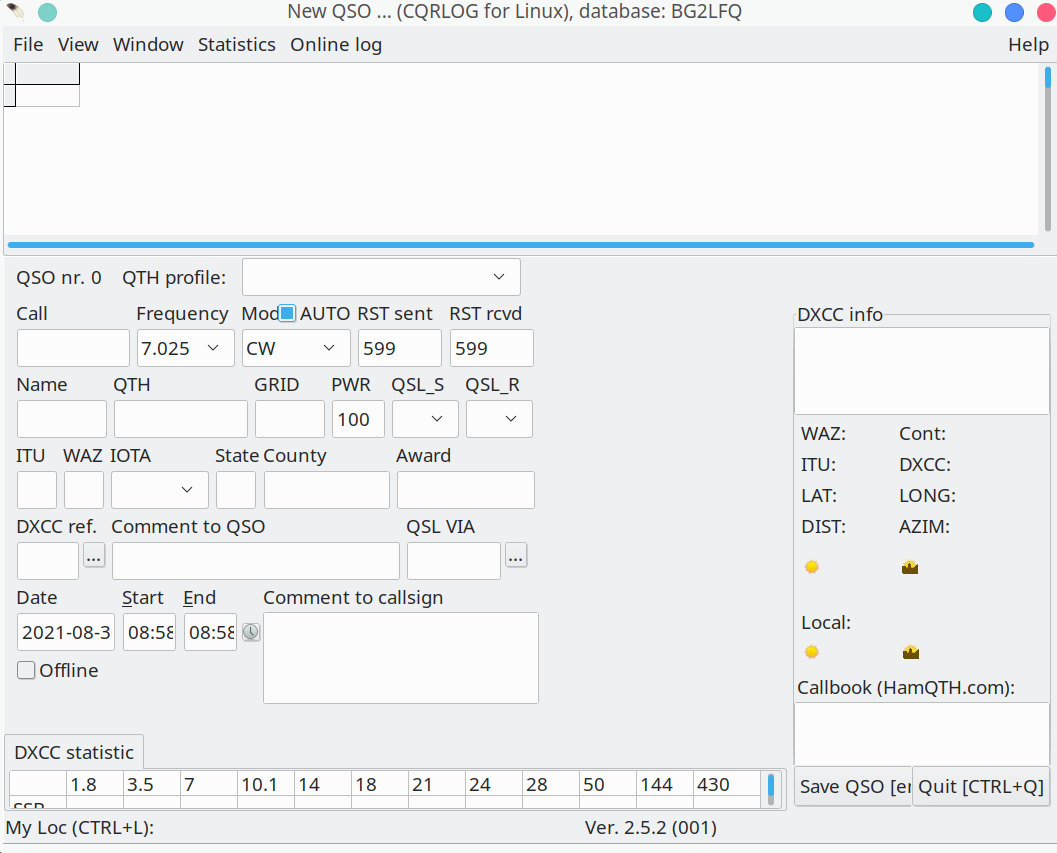Toggle the AUTO mode checkbox
This screenshot has width=1057, height=853.
click(x=287, y=313)
